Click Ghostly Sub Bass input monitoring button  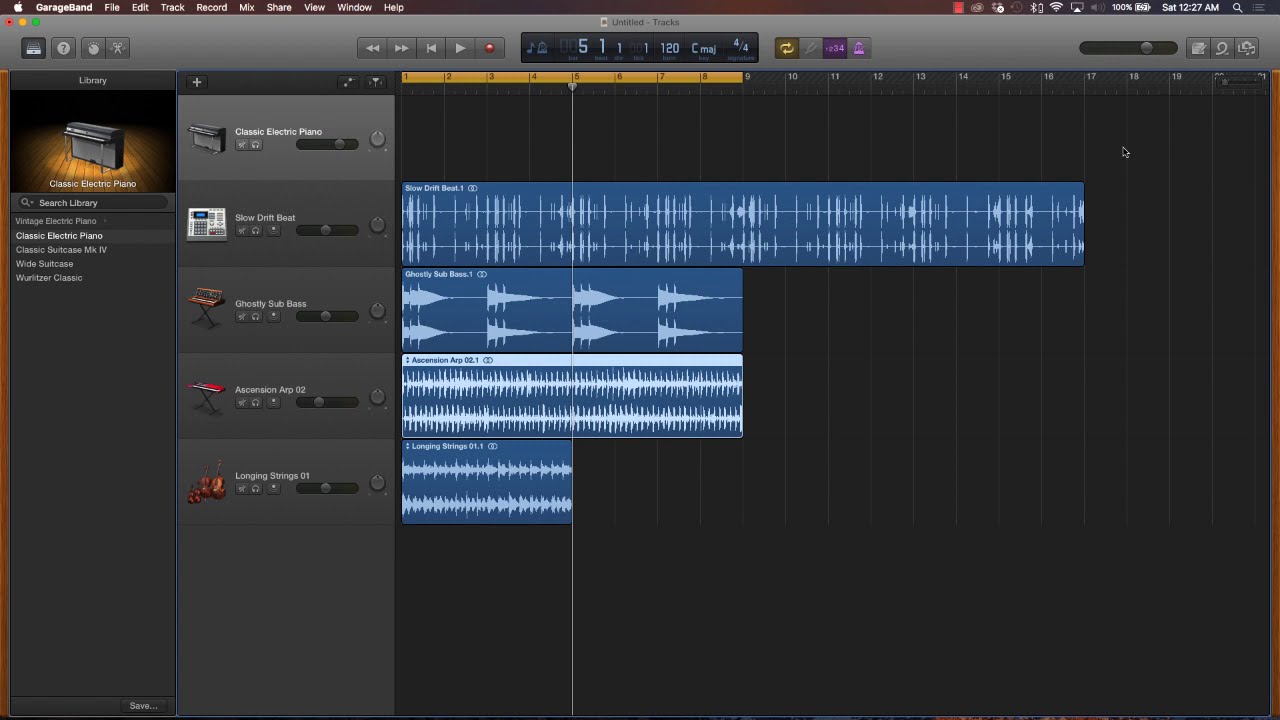click(273, 317)
